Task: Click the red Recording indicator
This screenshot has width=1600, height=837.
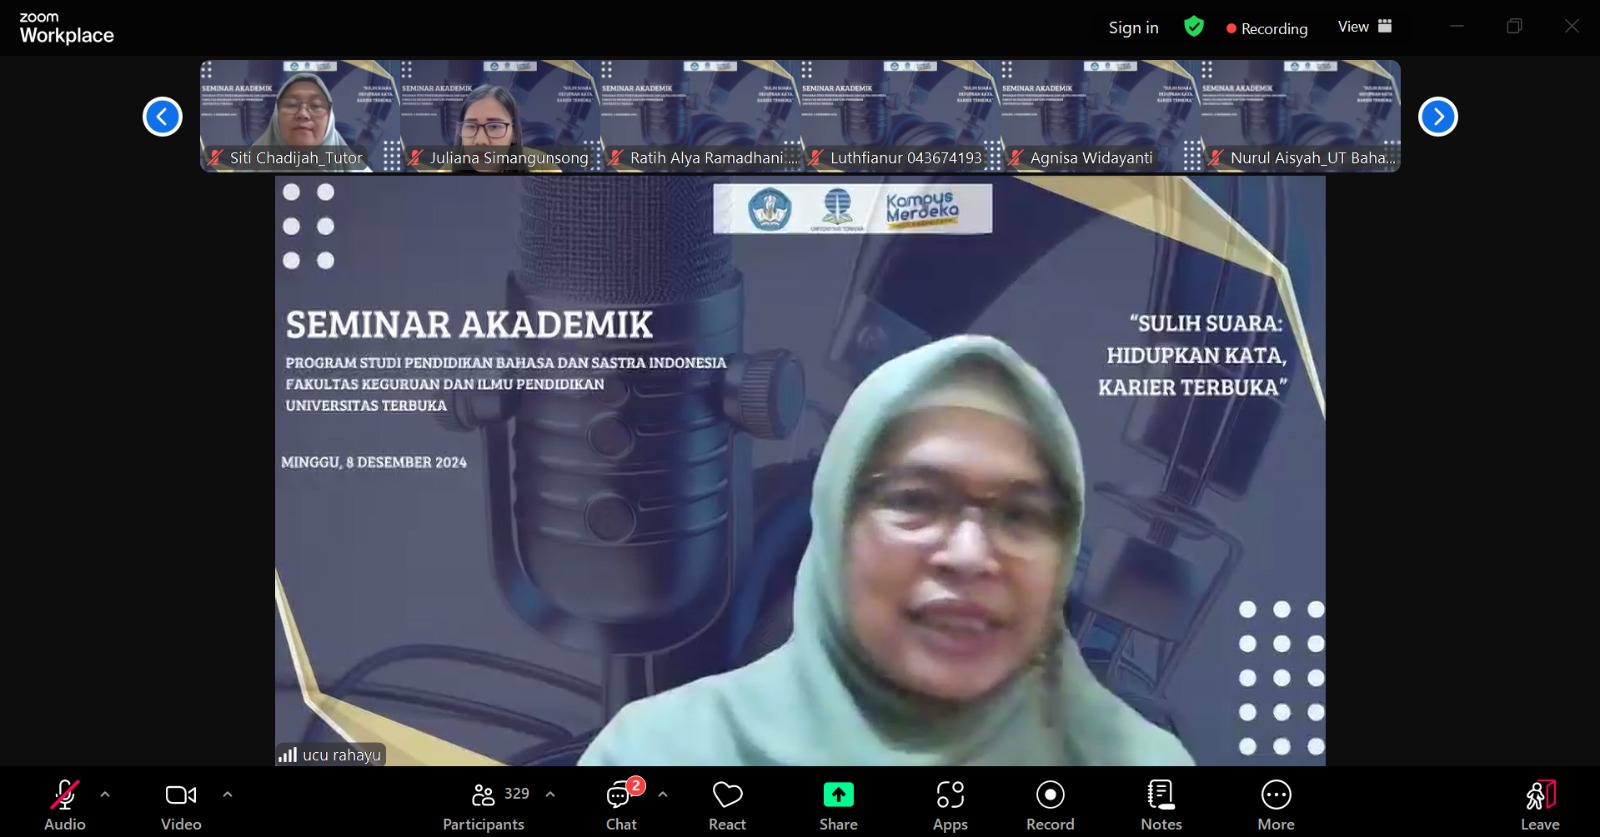Action: (1267, 29)
